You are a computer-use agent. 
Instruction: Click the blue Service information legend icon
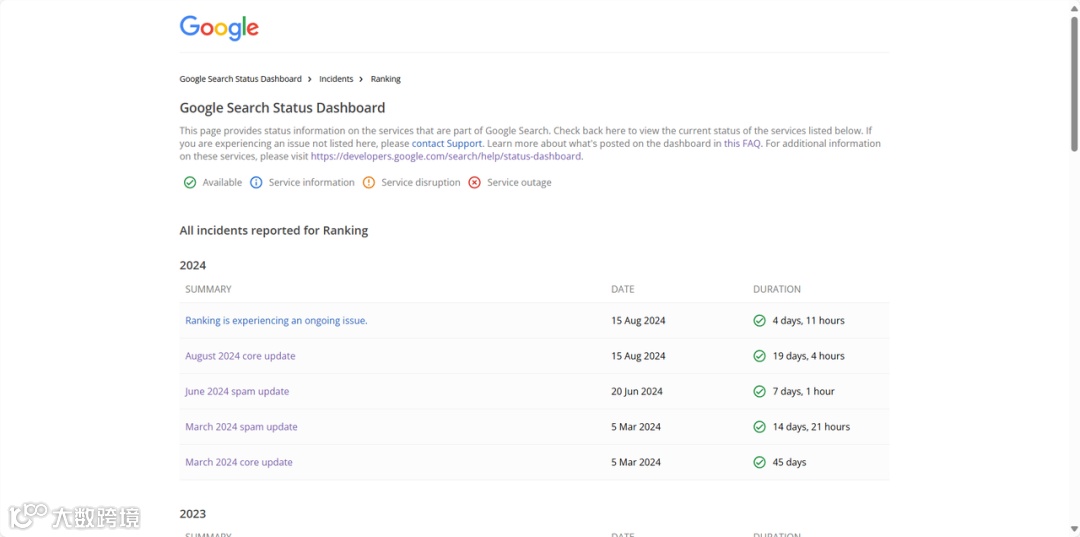256,183
